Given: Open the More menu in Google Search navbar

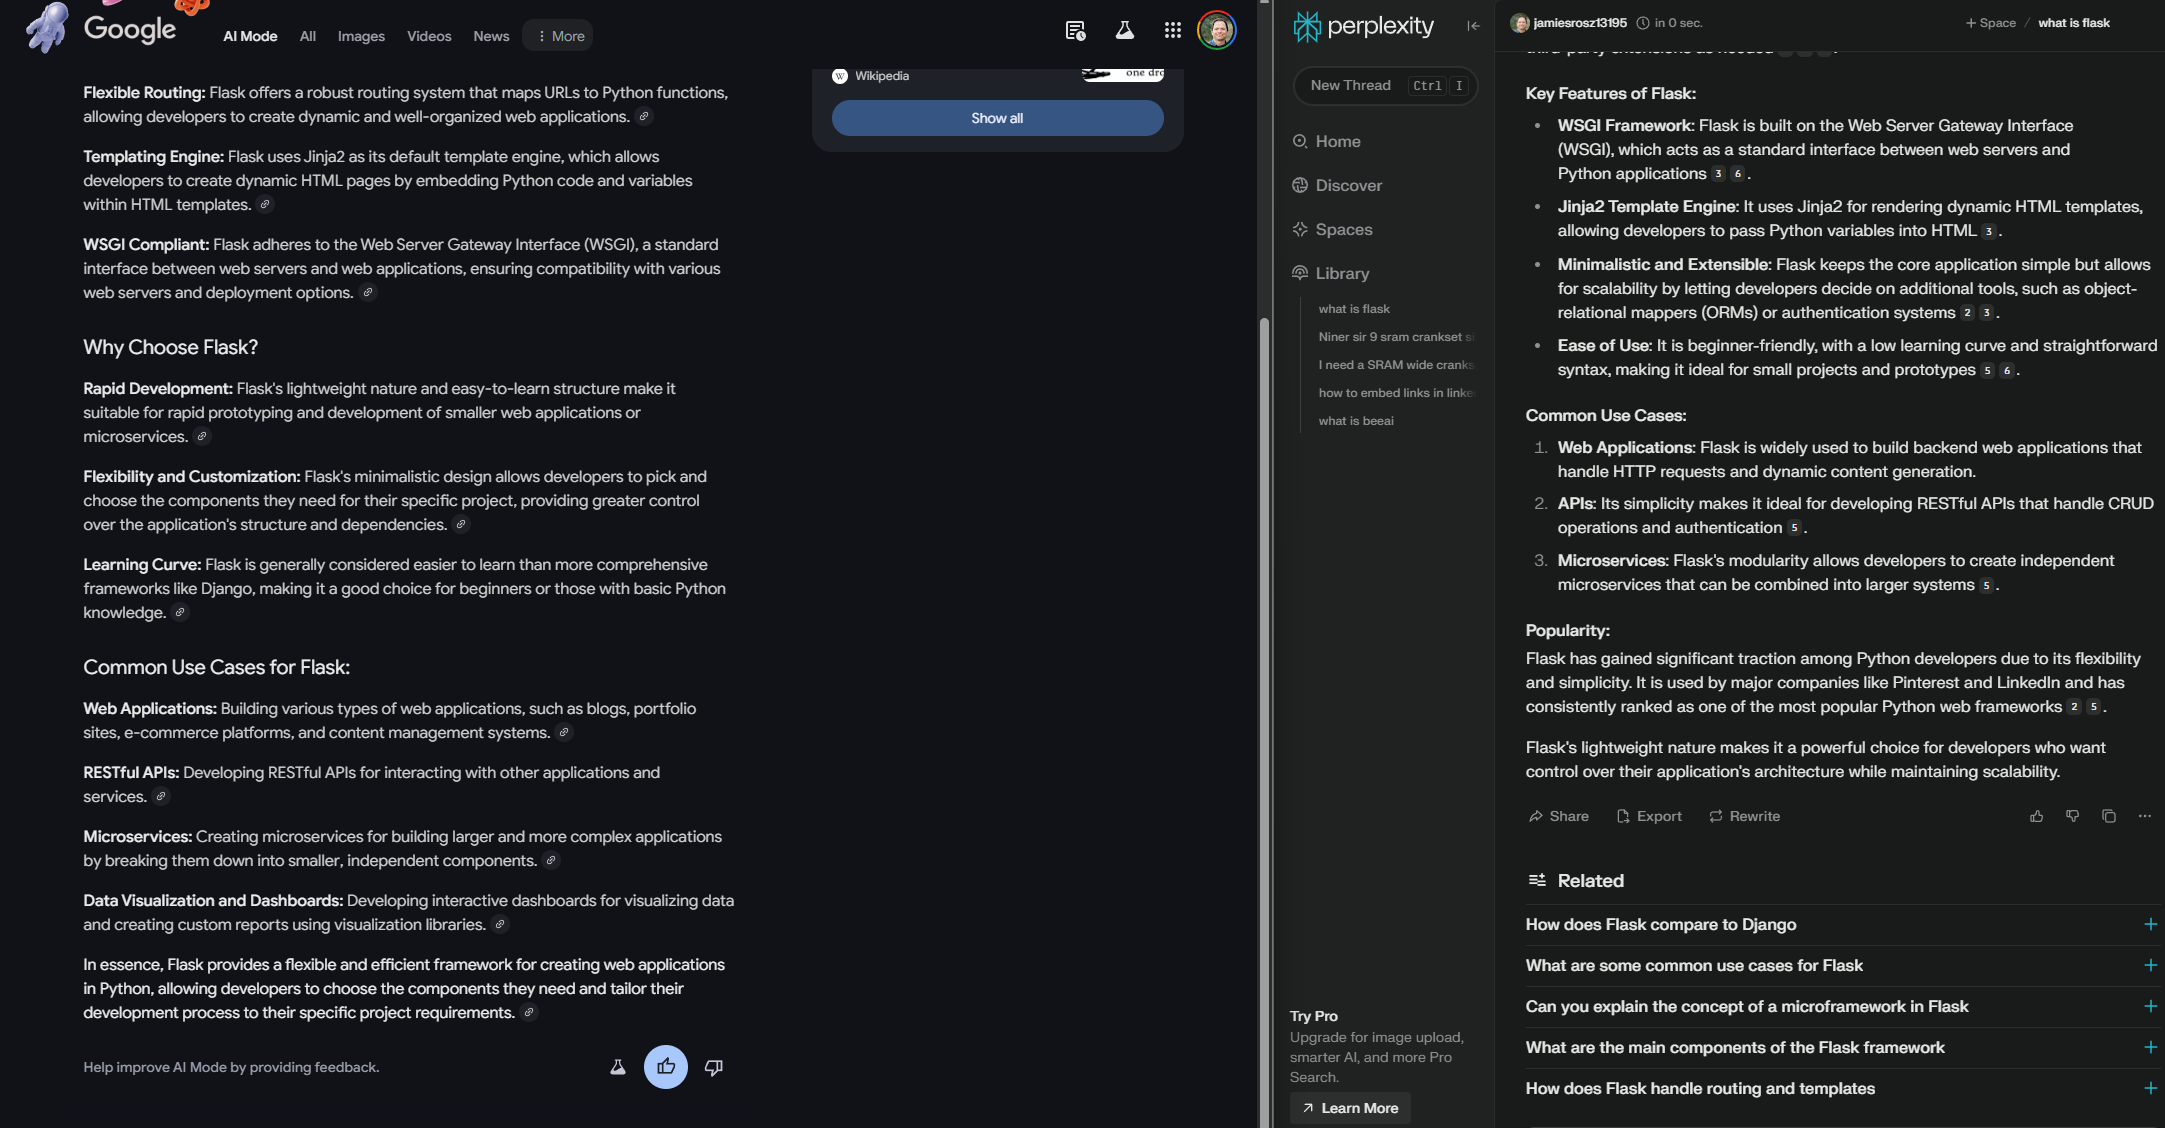Looking at the screenshot, I should [560, 36].
